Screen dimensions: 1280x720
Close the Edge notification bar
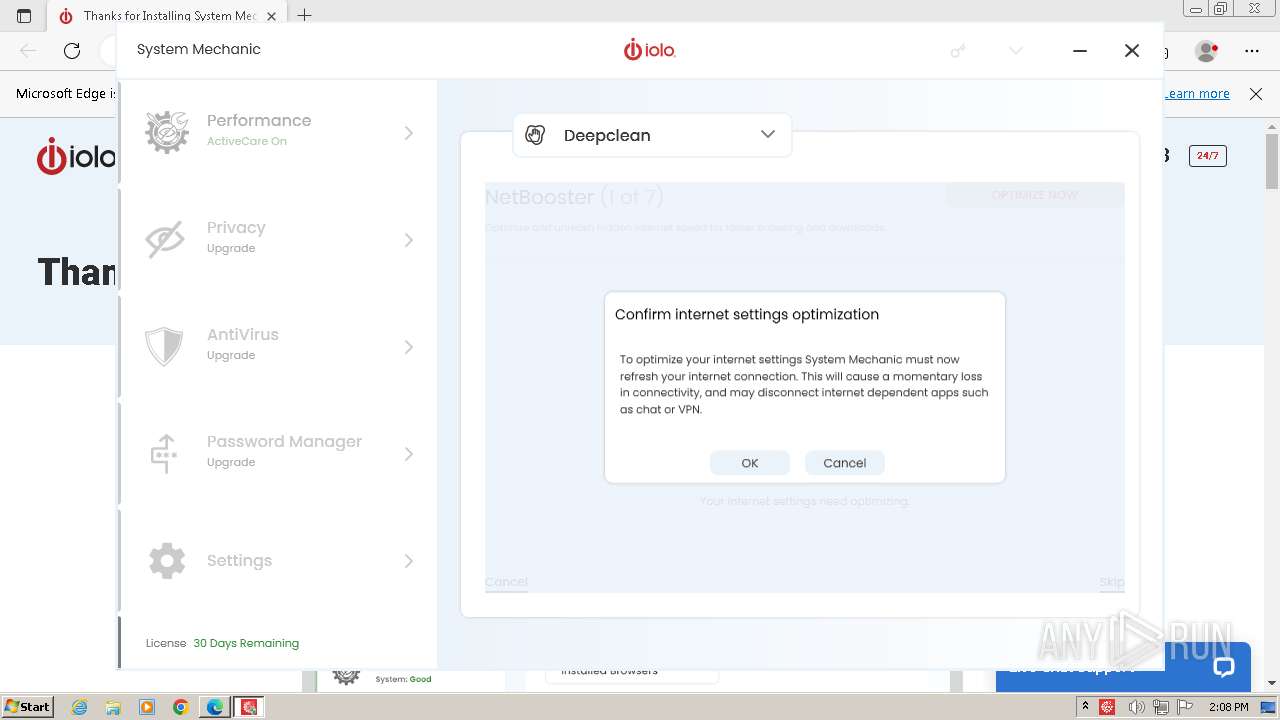pyautogui.click(x=1256, y=93)
